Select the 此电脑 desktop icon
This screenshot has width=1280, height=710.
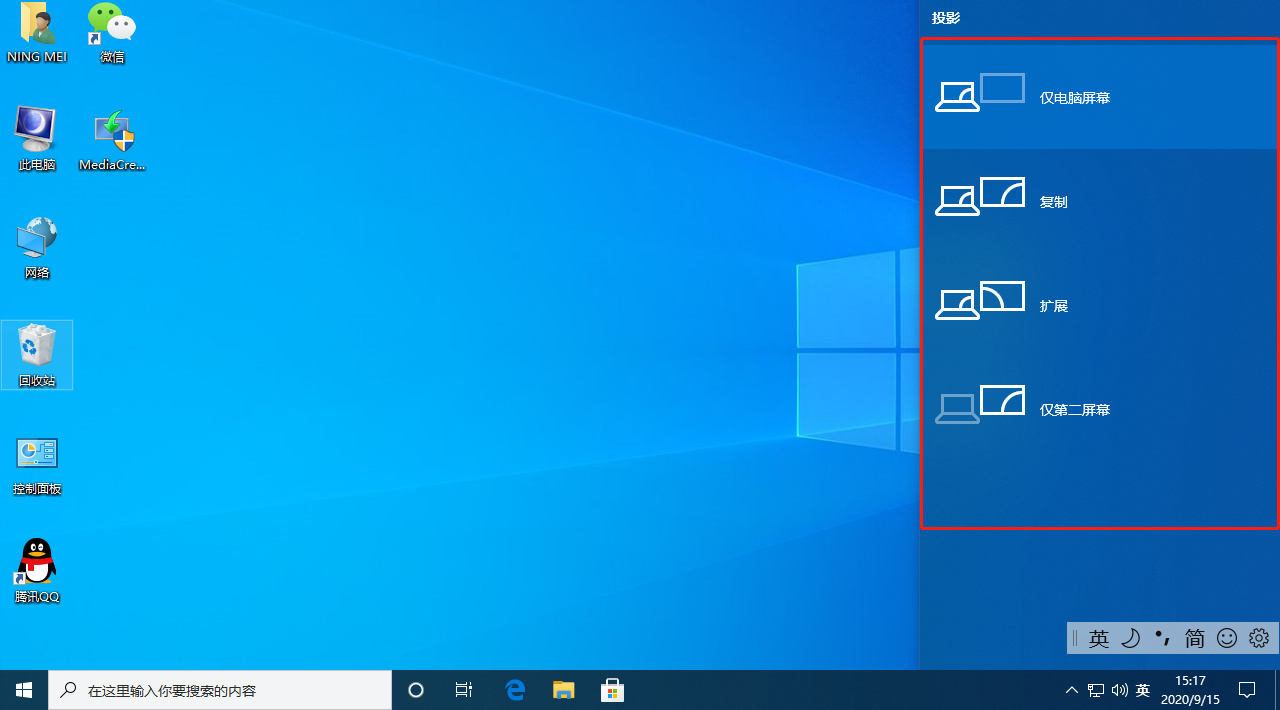coord(37,133)
